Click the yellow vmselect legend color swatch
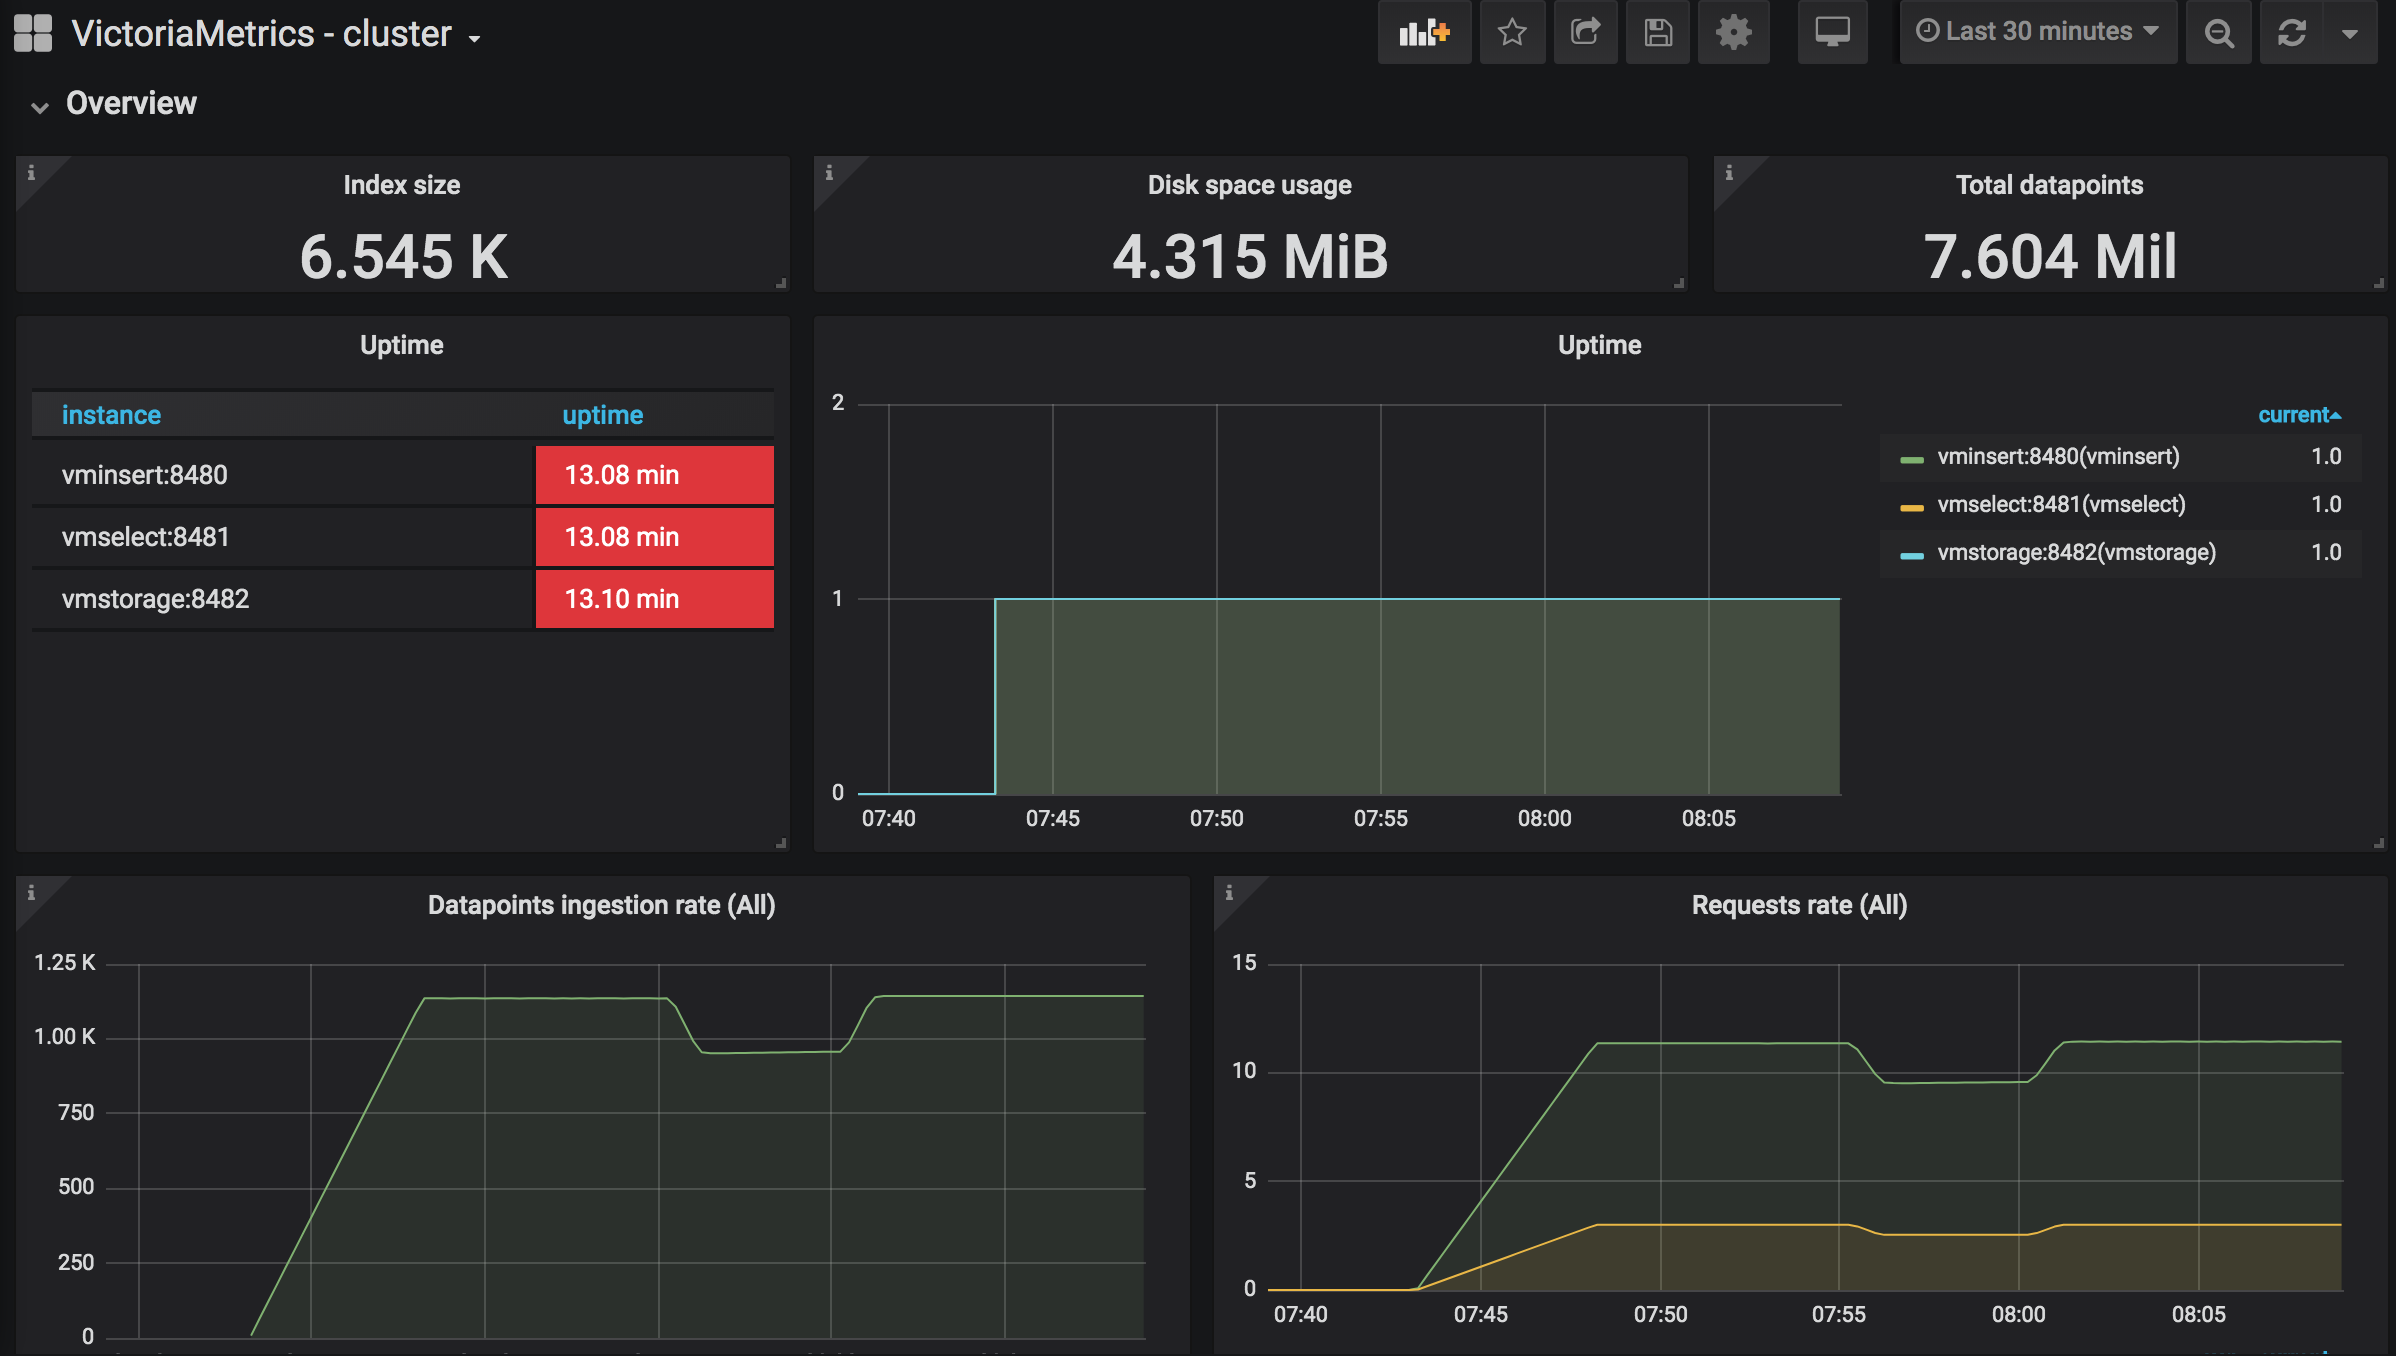The width and height of the screenshot is (2396, 1356). click(1911, 508)
